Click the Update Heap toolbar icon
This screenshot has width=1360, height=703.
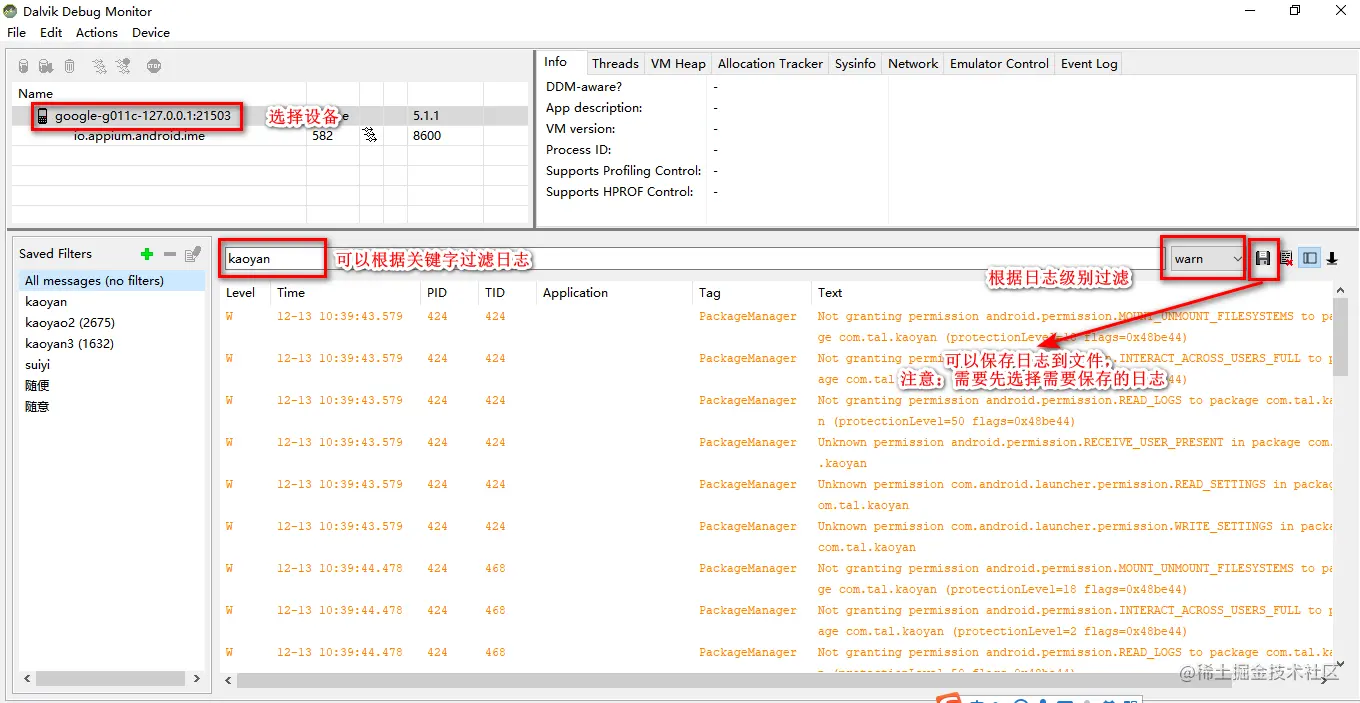coord(23,66)
